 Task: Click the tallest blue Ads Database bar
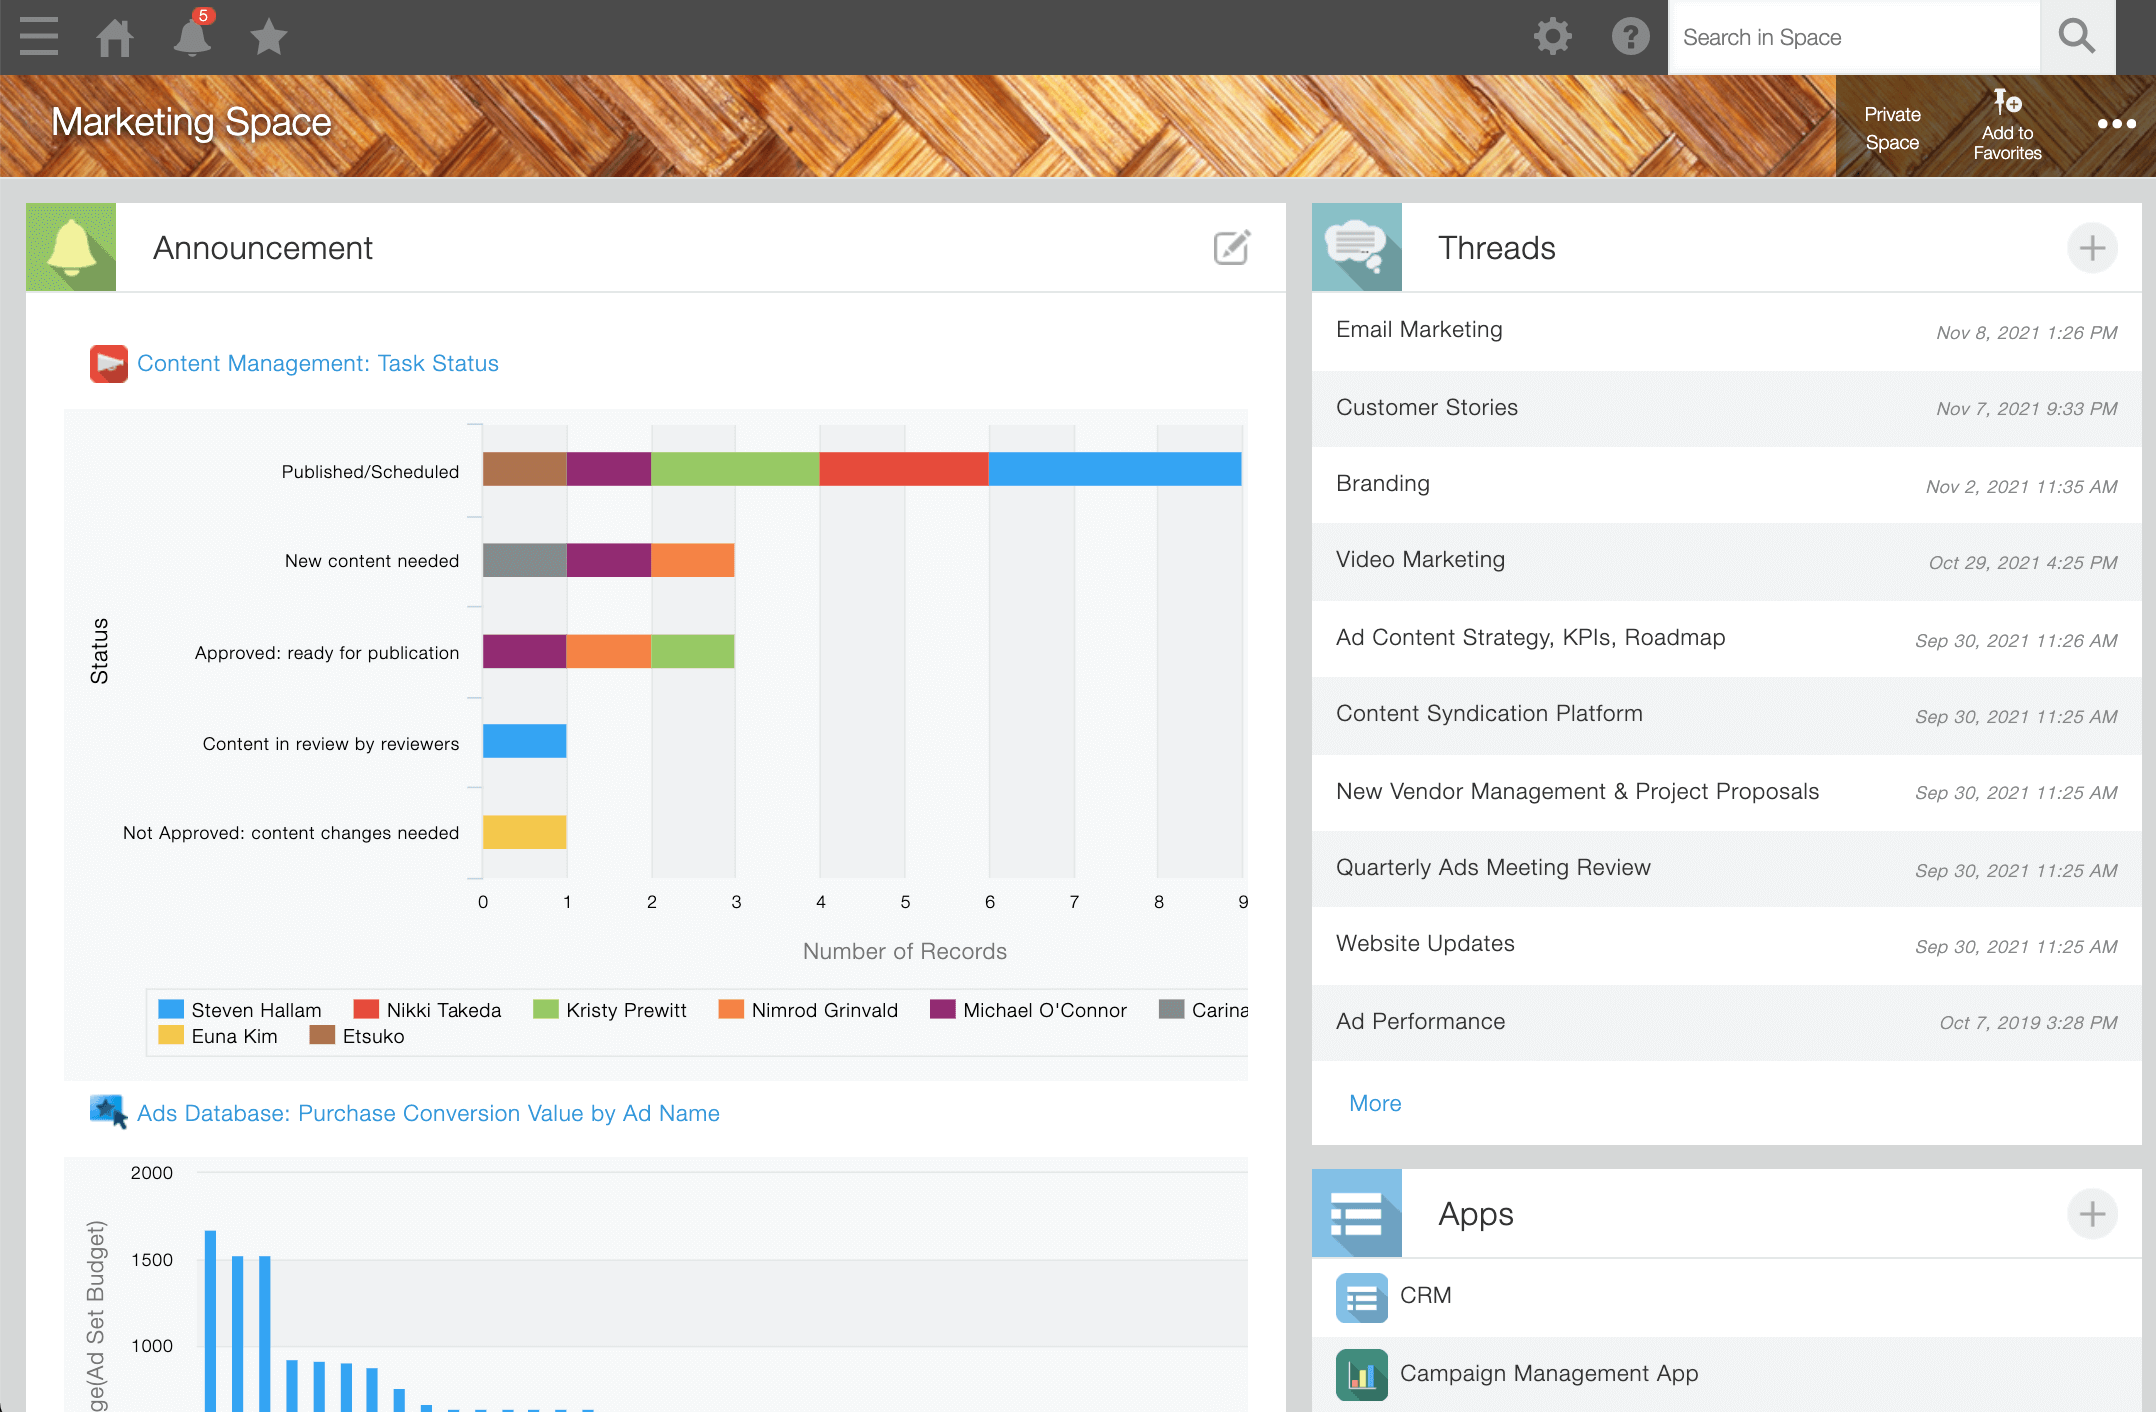tap(210, 1320)
